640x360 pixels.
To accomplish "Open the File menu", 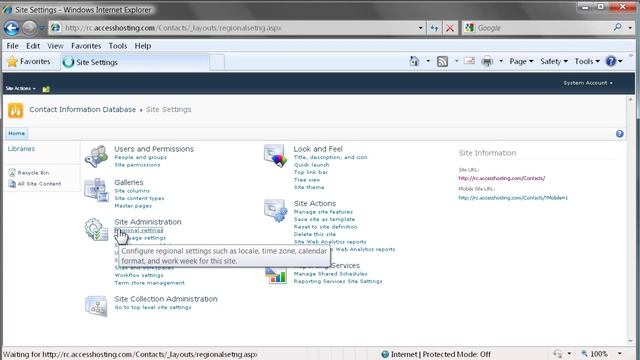I will pyautogui.click(x=12, y=46).
